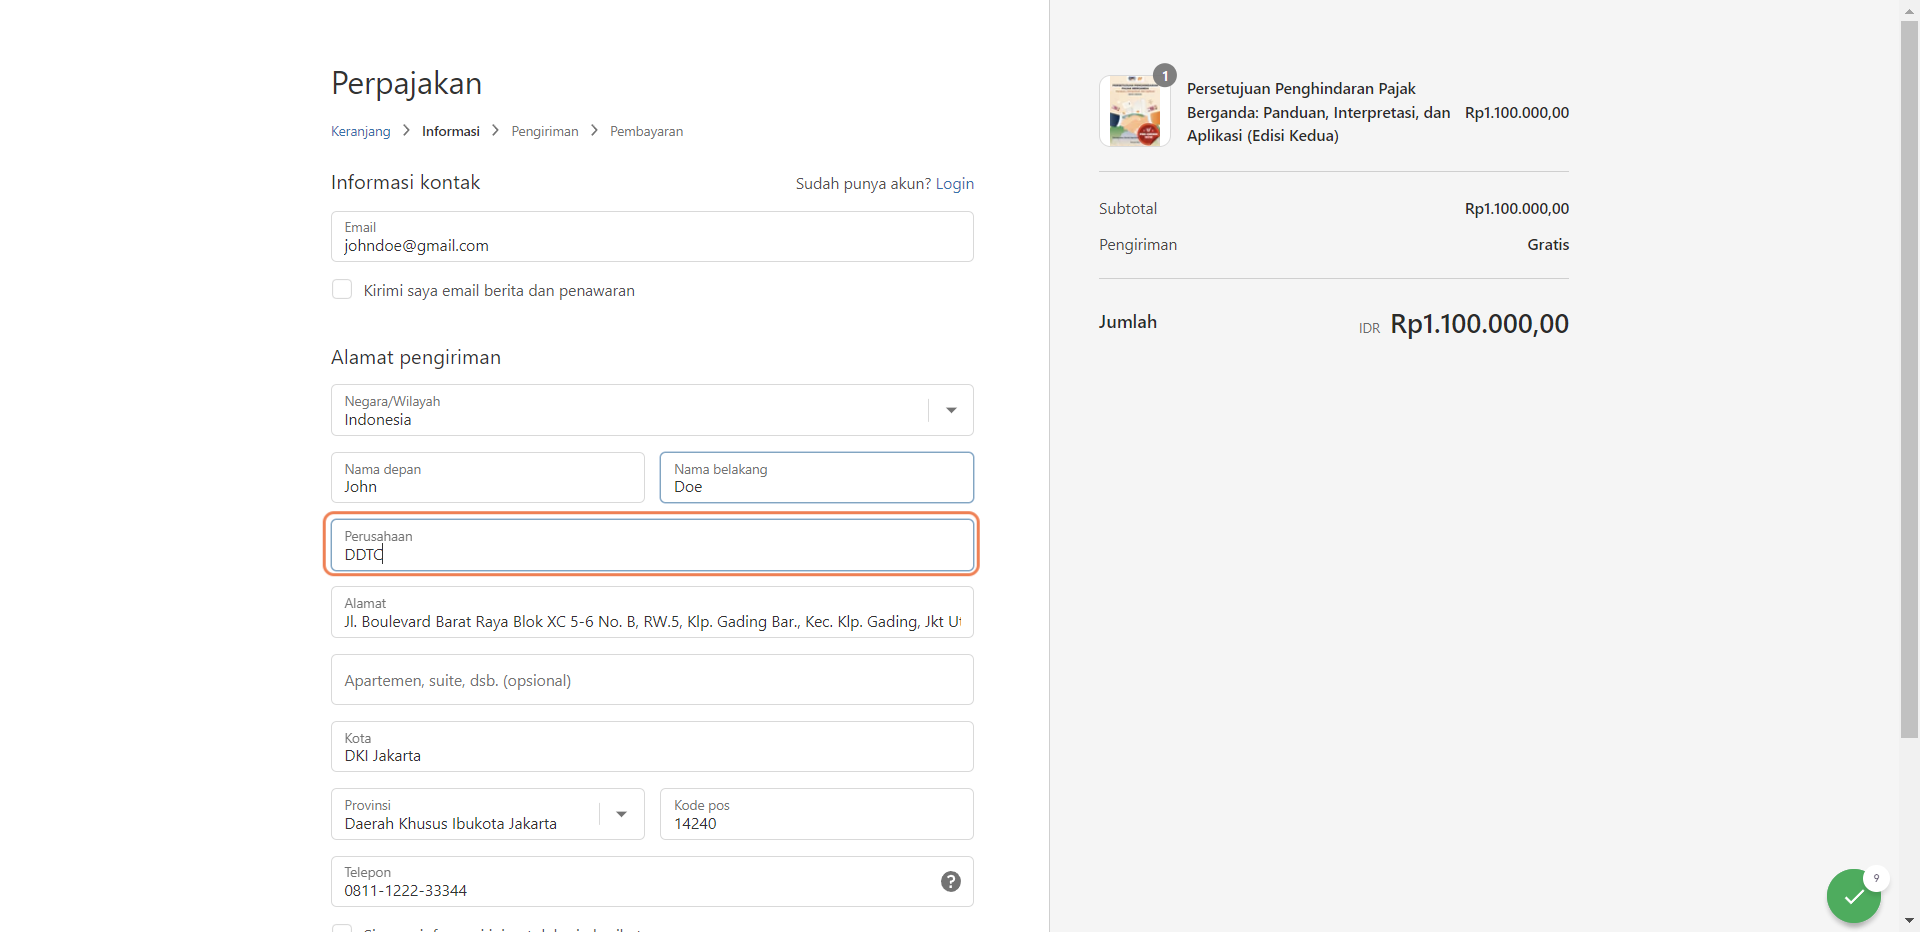Click the Perpajakan store title

tap(407, 83)
